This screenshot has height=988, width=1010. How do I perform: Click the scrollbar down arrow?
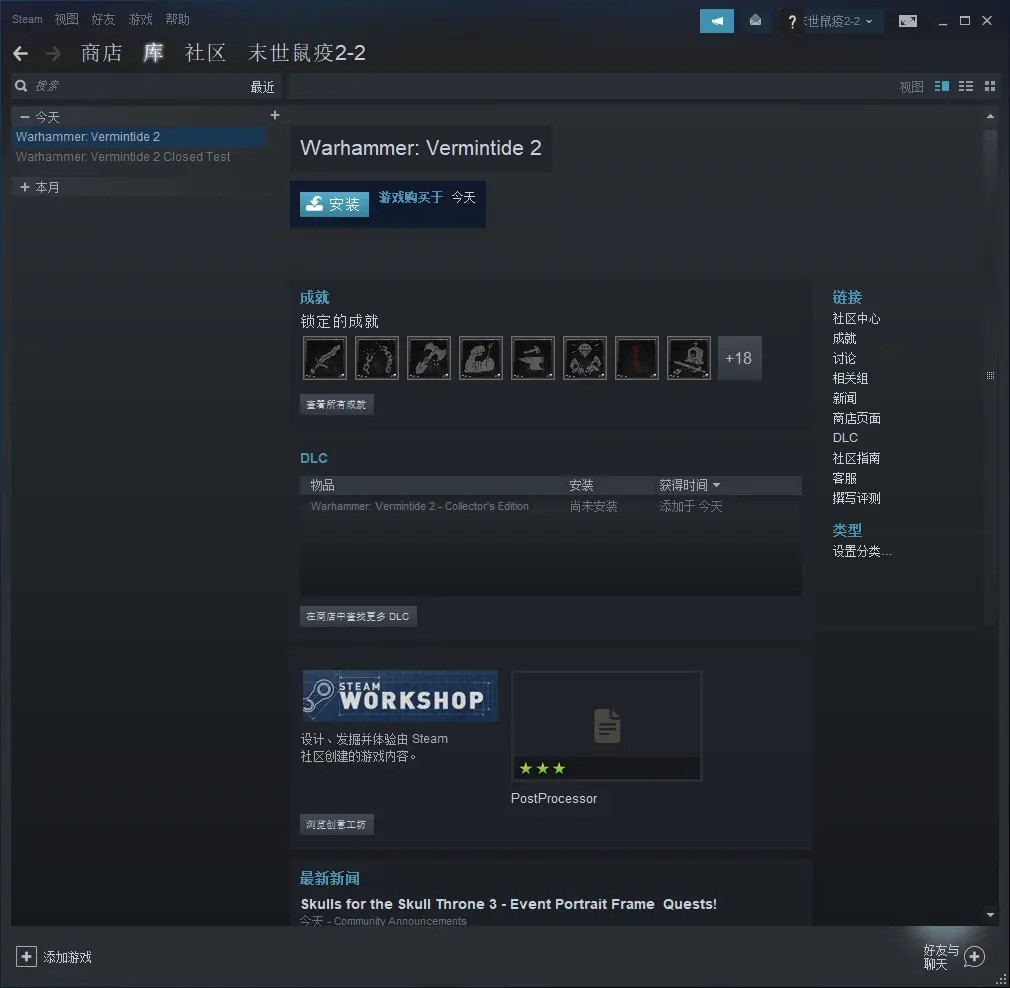[x=990, y=915]
